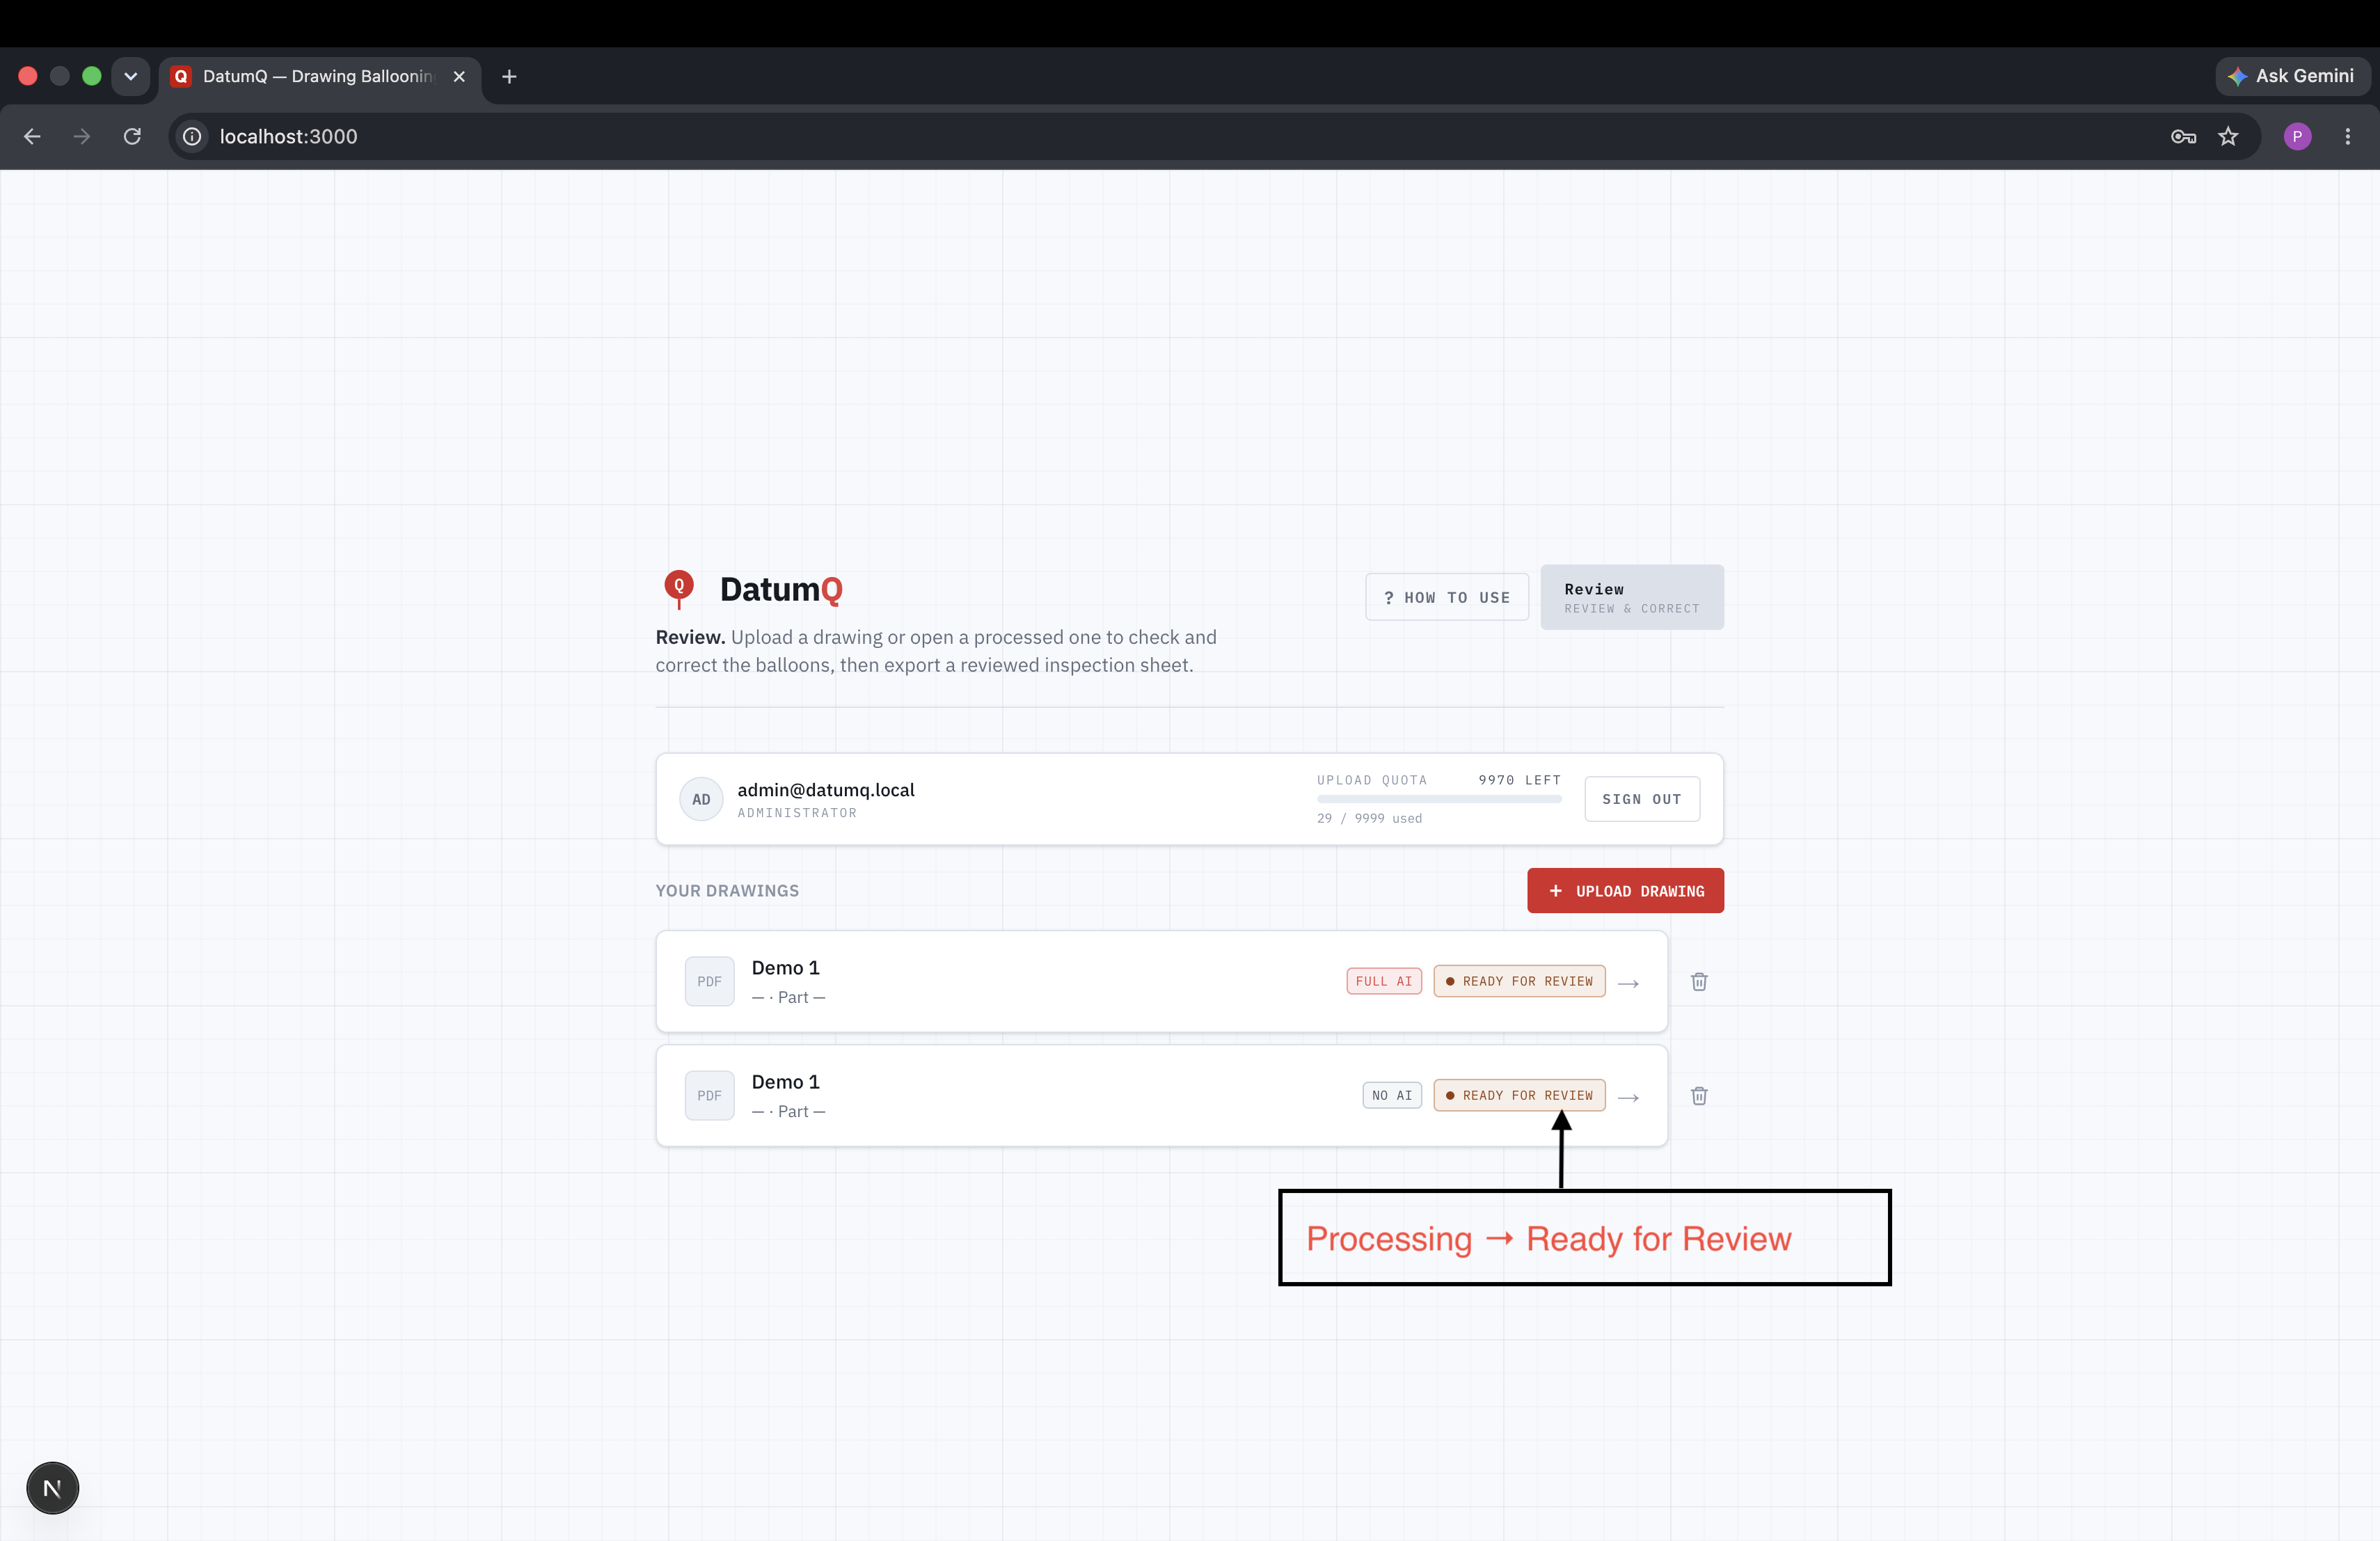Open Demo 1 title in NO AI row

tap(785, 1082)
